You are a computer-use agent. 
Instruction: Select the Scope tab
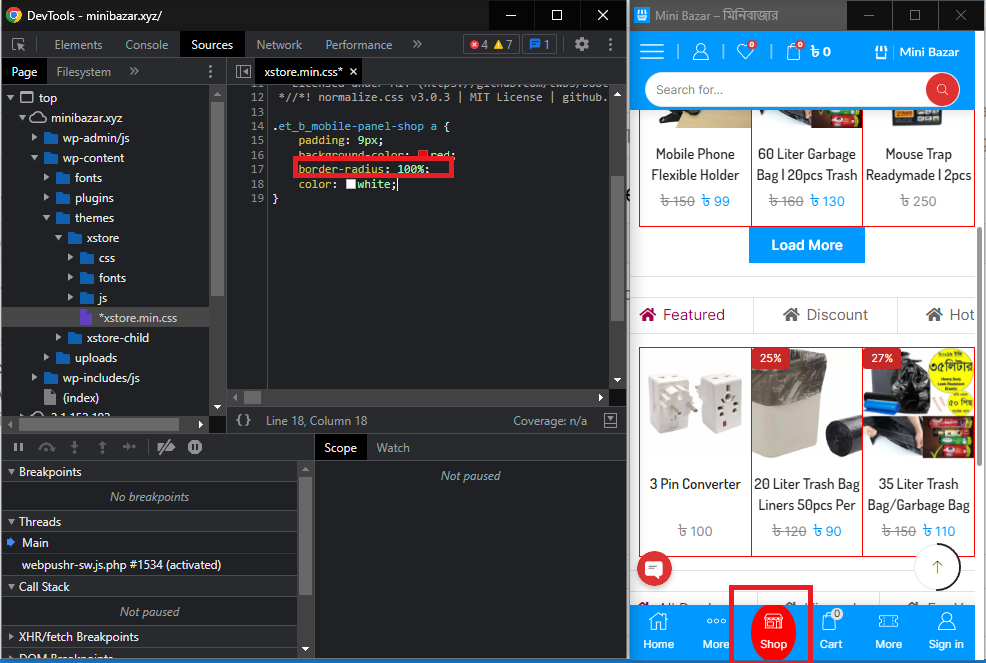point(340,448)
